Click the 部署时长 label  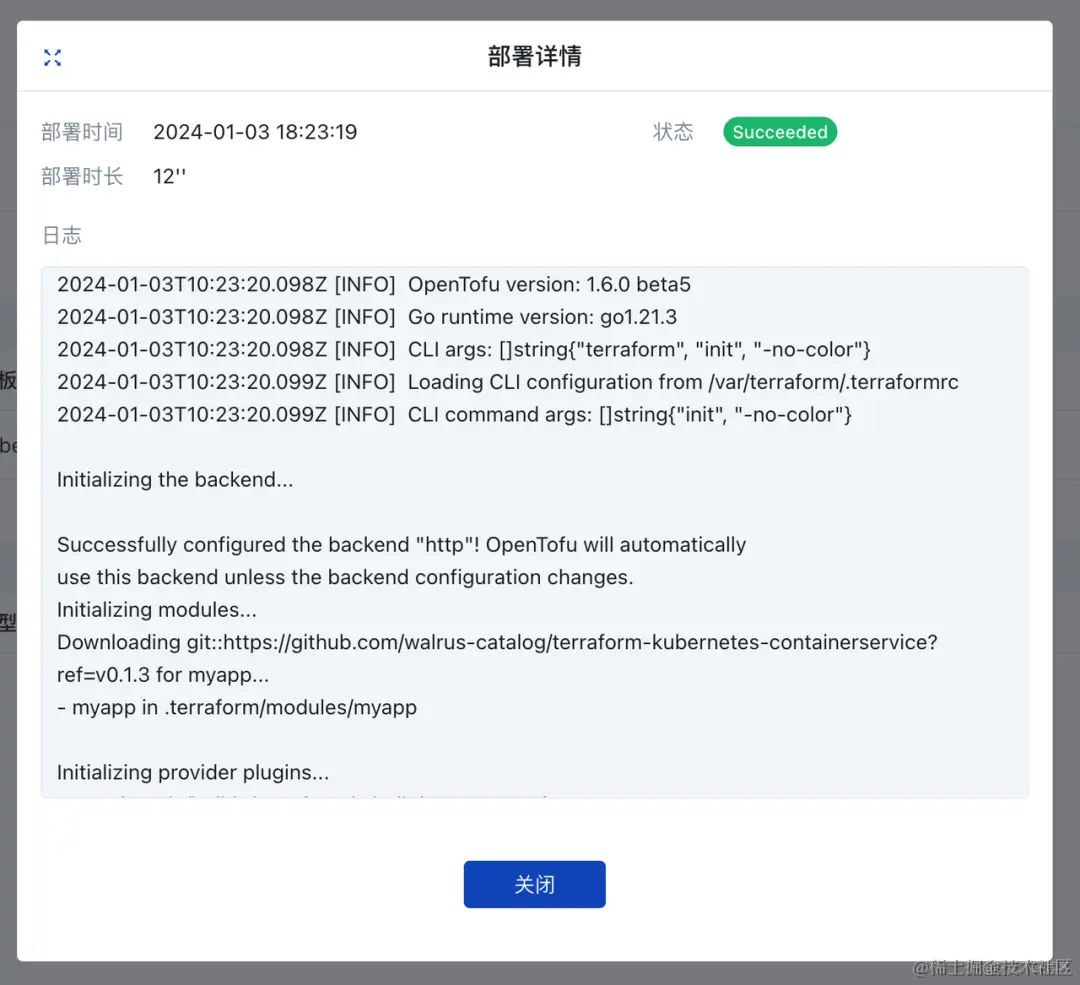coord(82,176)
